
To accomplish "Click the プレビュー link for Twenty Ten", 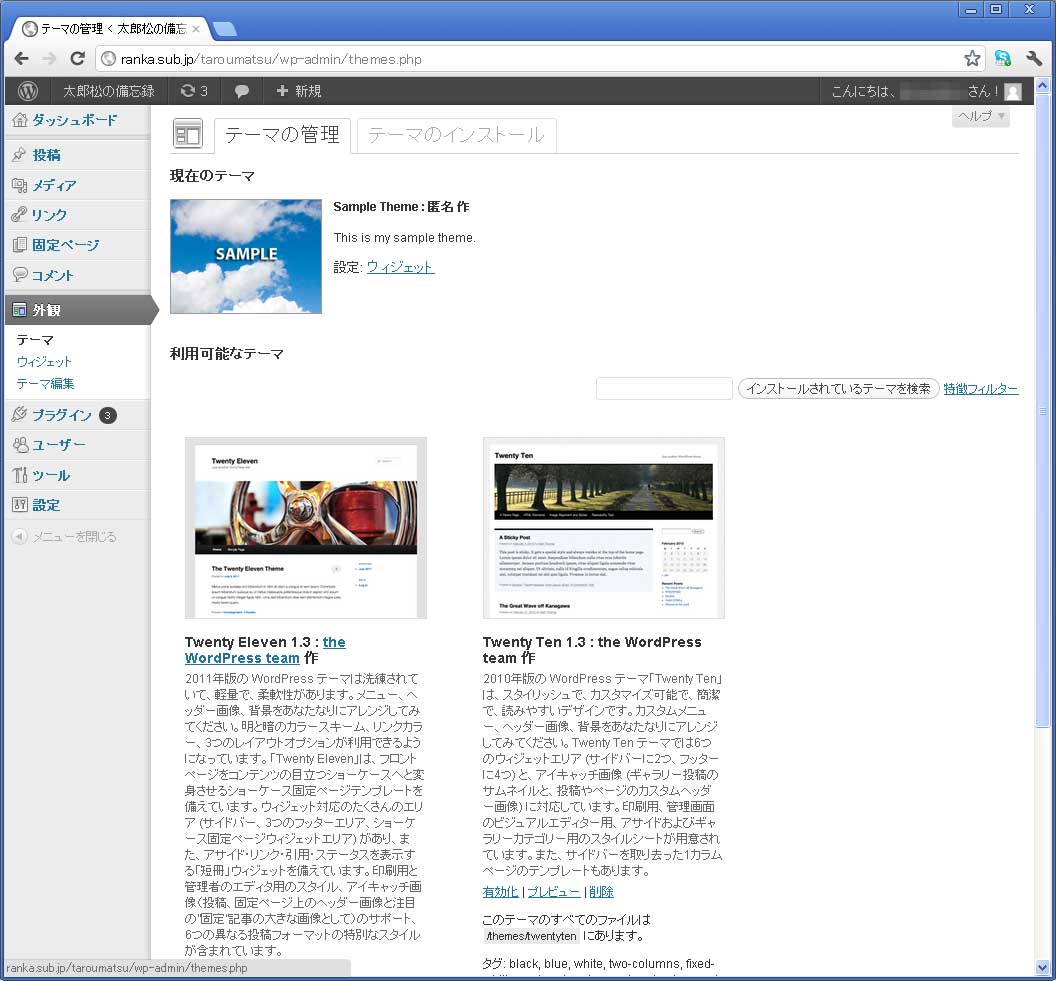I will [554, 891].
